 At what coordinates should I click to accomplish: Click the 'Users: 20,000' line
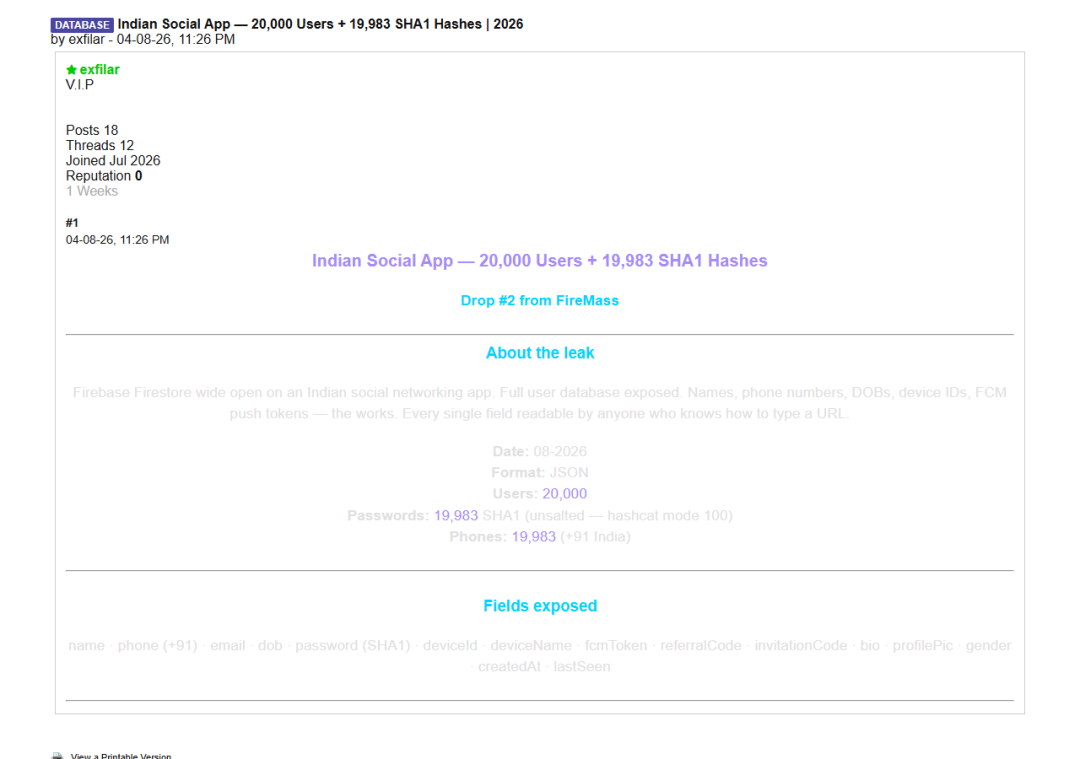(539, 494)
